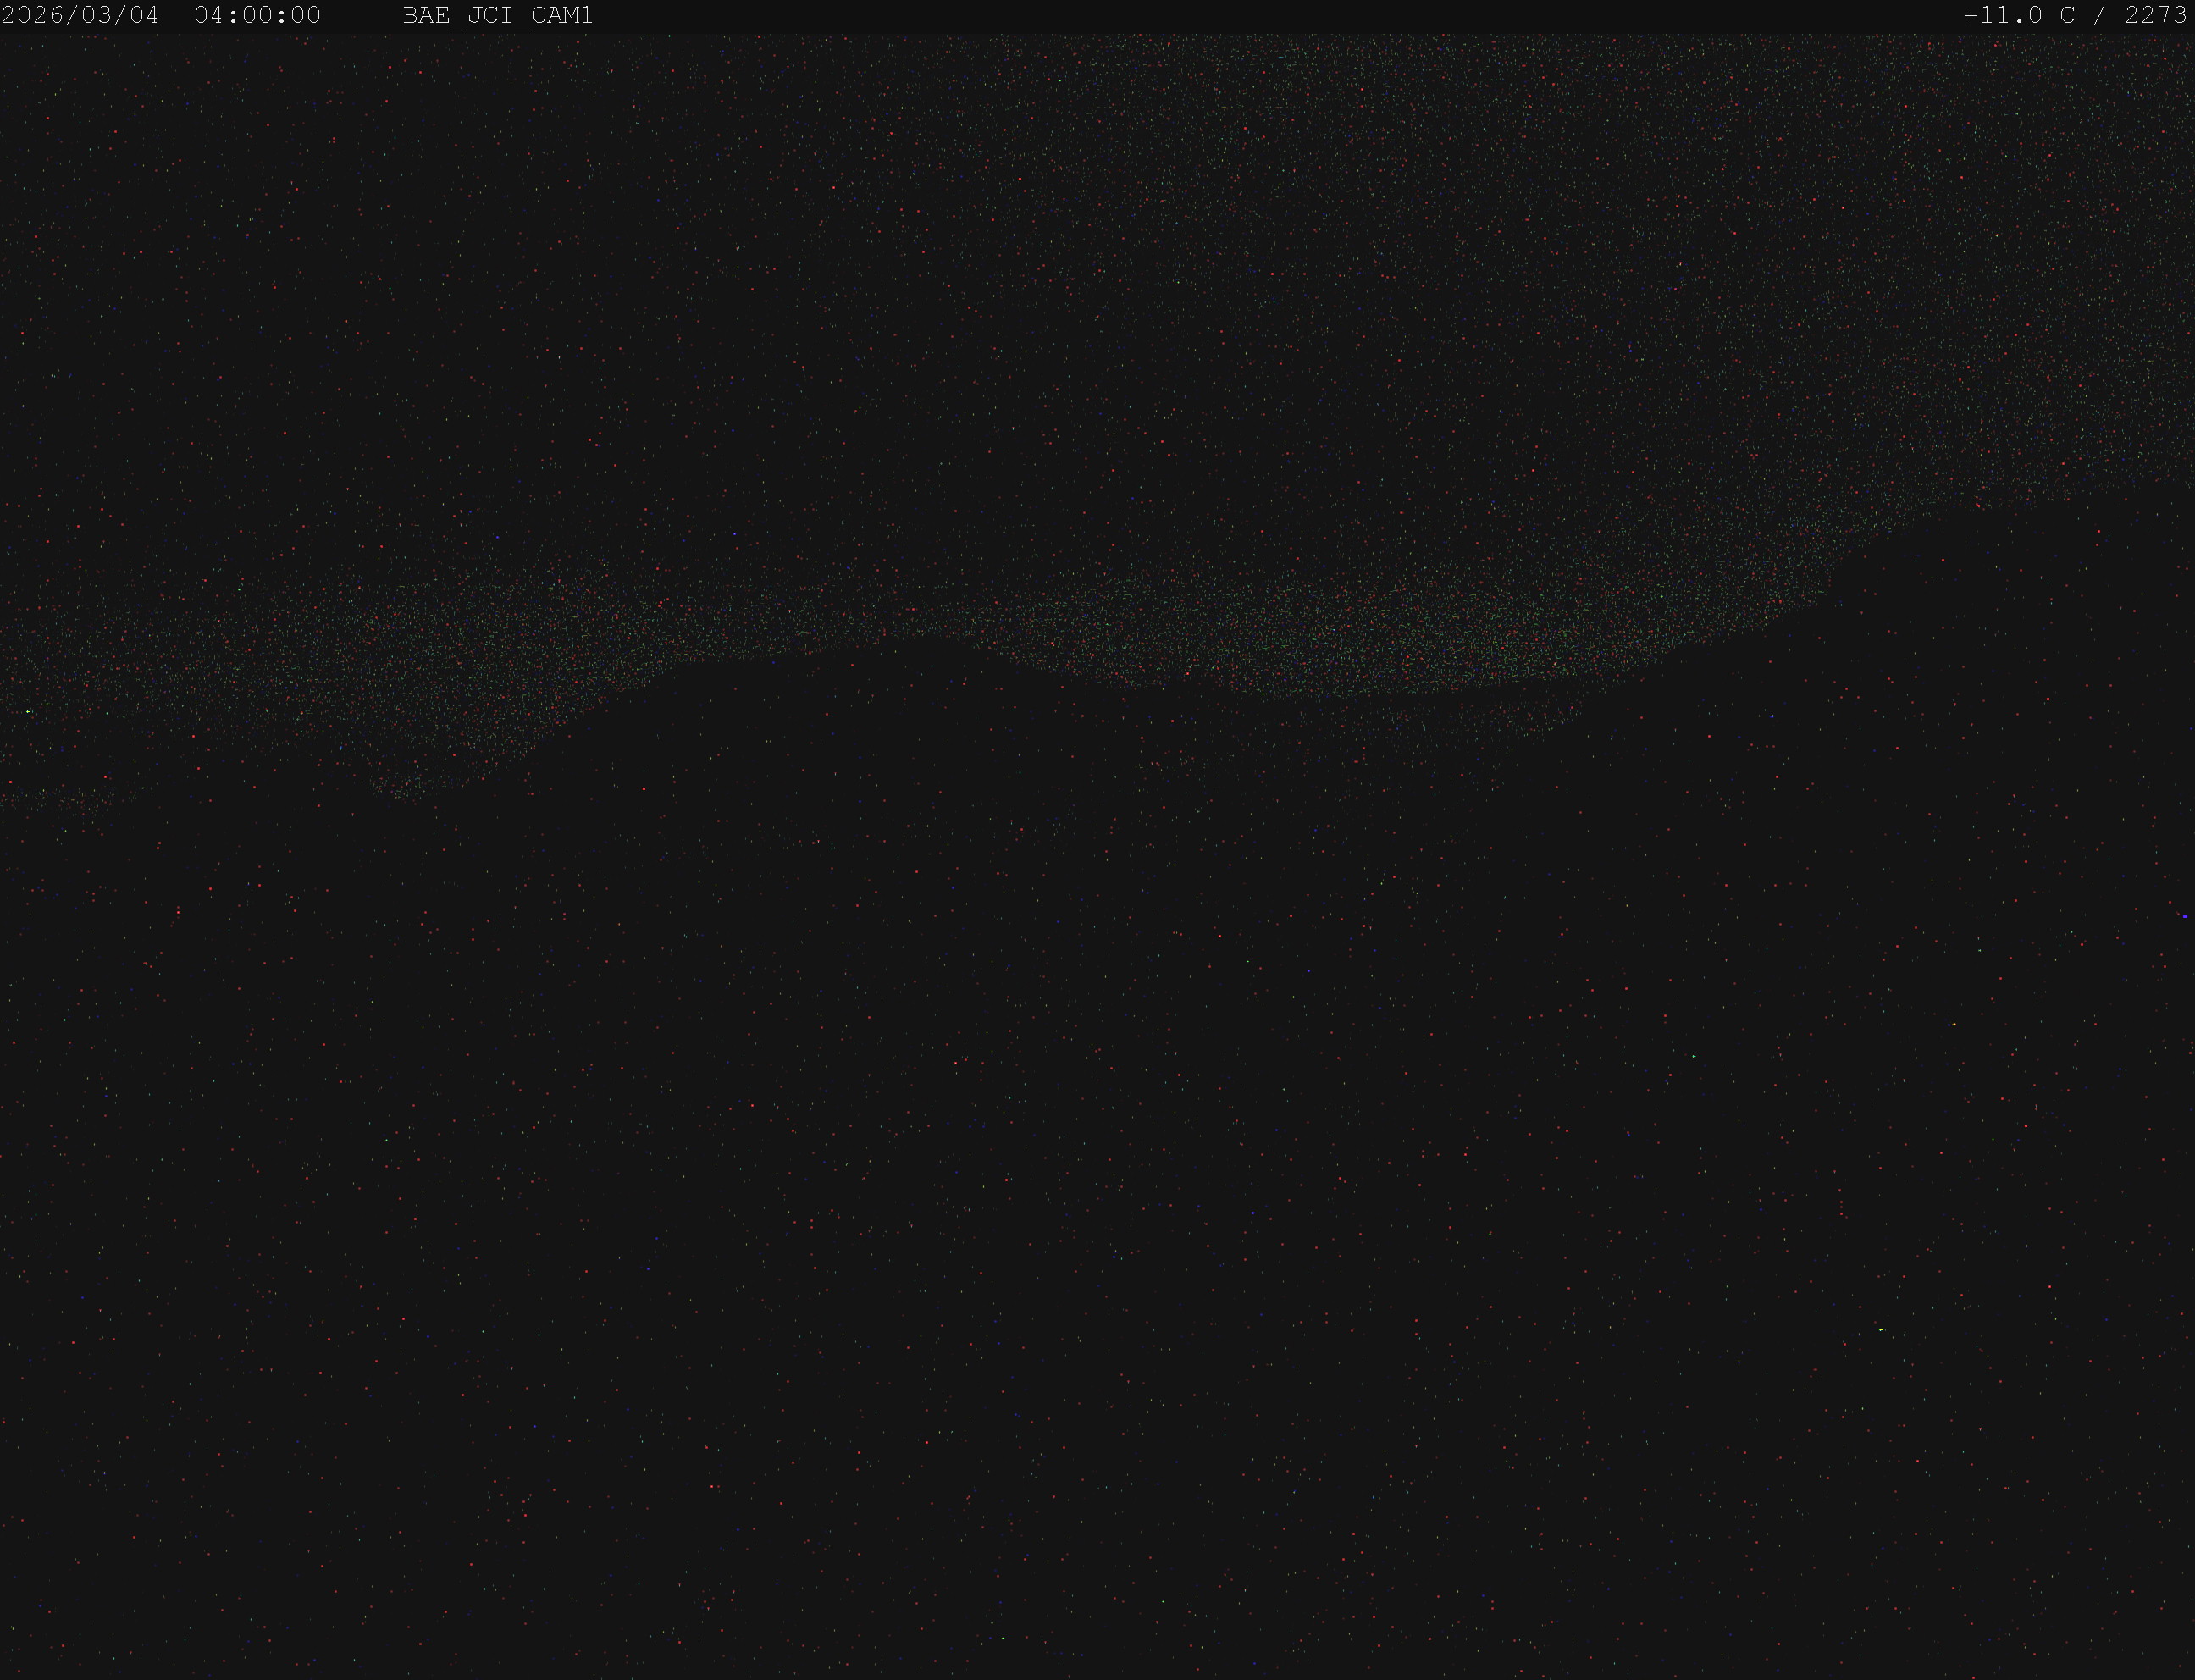Click the hour digits 04 in time
This screenshot has width=2195, height=1680.
(209, 16)
